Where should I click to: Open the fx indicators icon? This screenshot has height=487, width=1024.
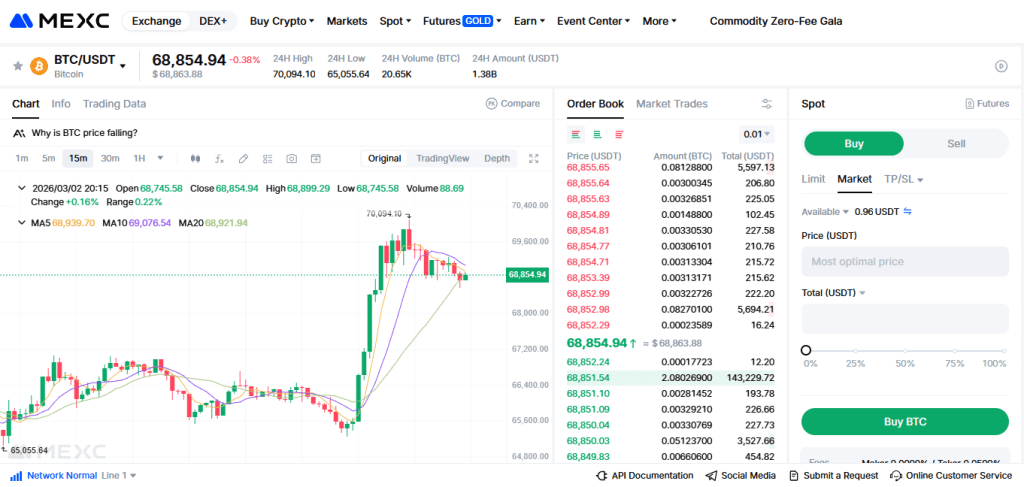point(219,158)
